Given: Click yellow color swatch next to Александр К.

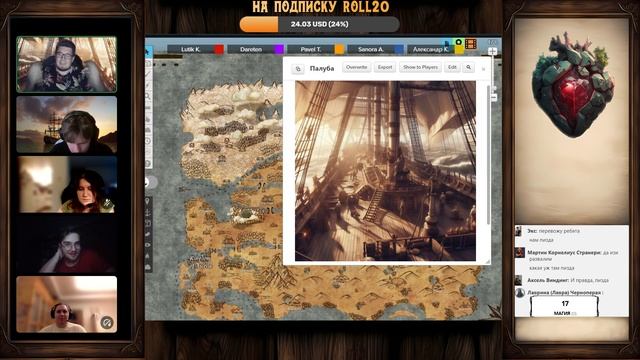Looking at the screenshot, I should (x=459, y=49).
